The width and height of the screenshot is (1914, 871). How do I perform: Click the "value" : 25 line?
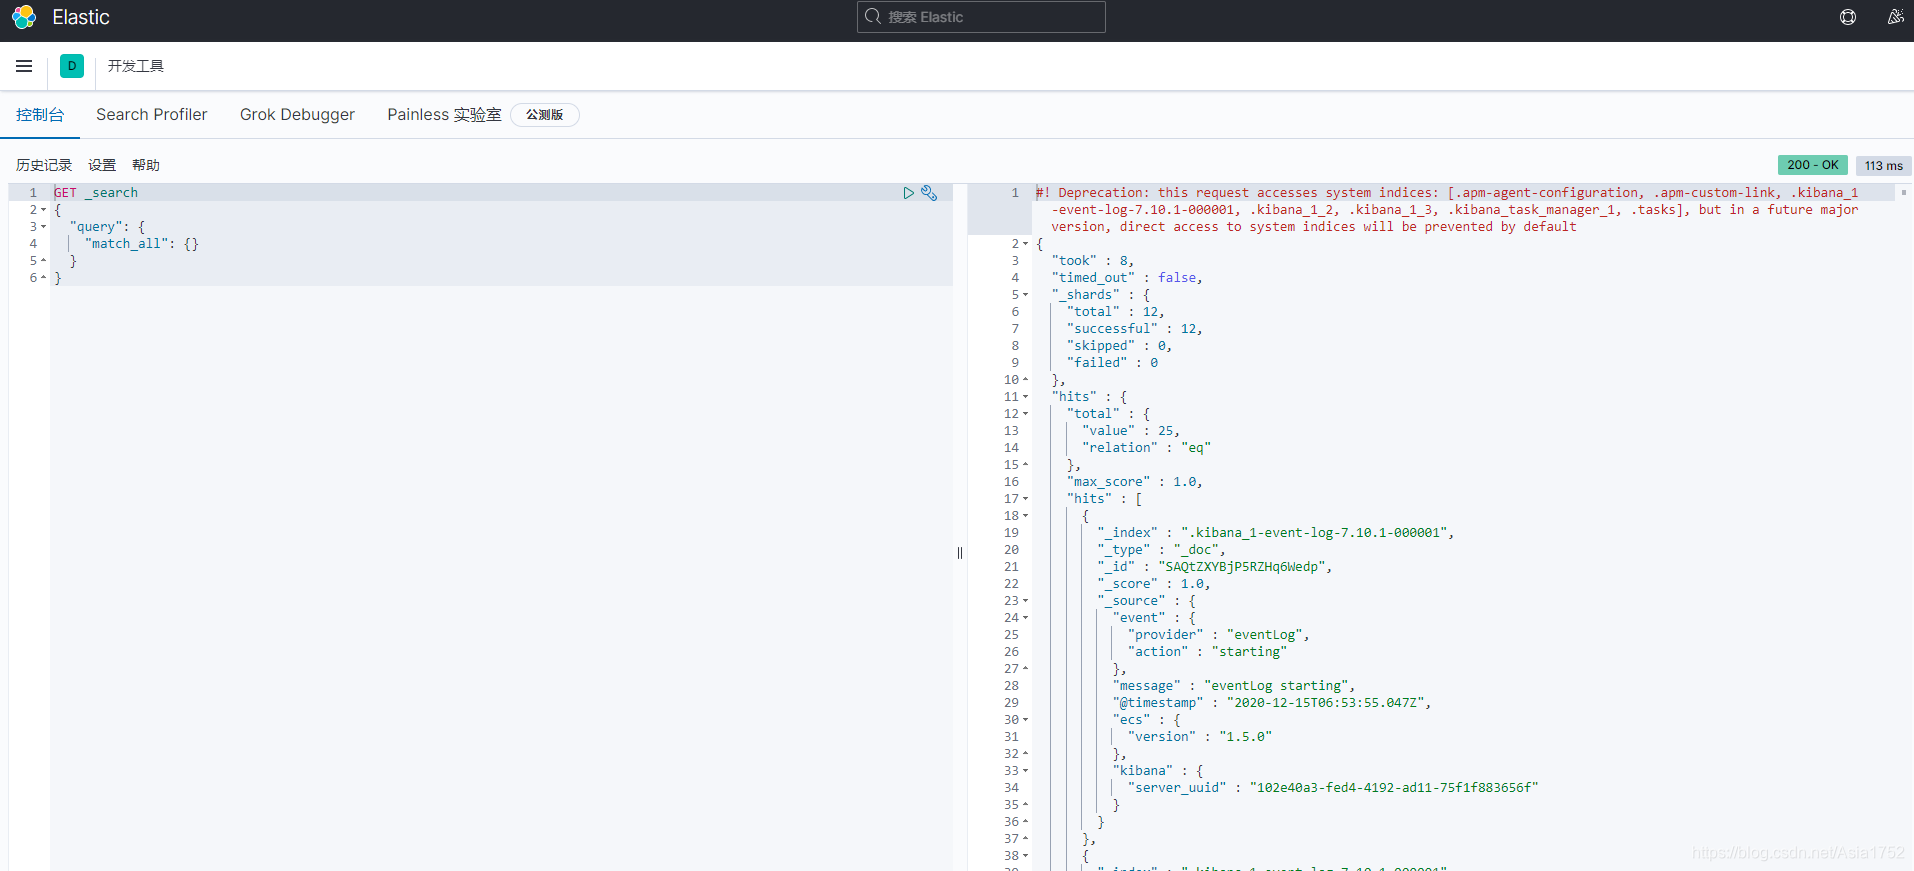pyautogui.click(x=1131, y=431)
